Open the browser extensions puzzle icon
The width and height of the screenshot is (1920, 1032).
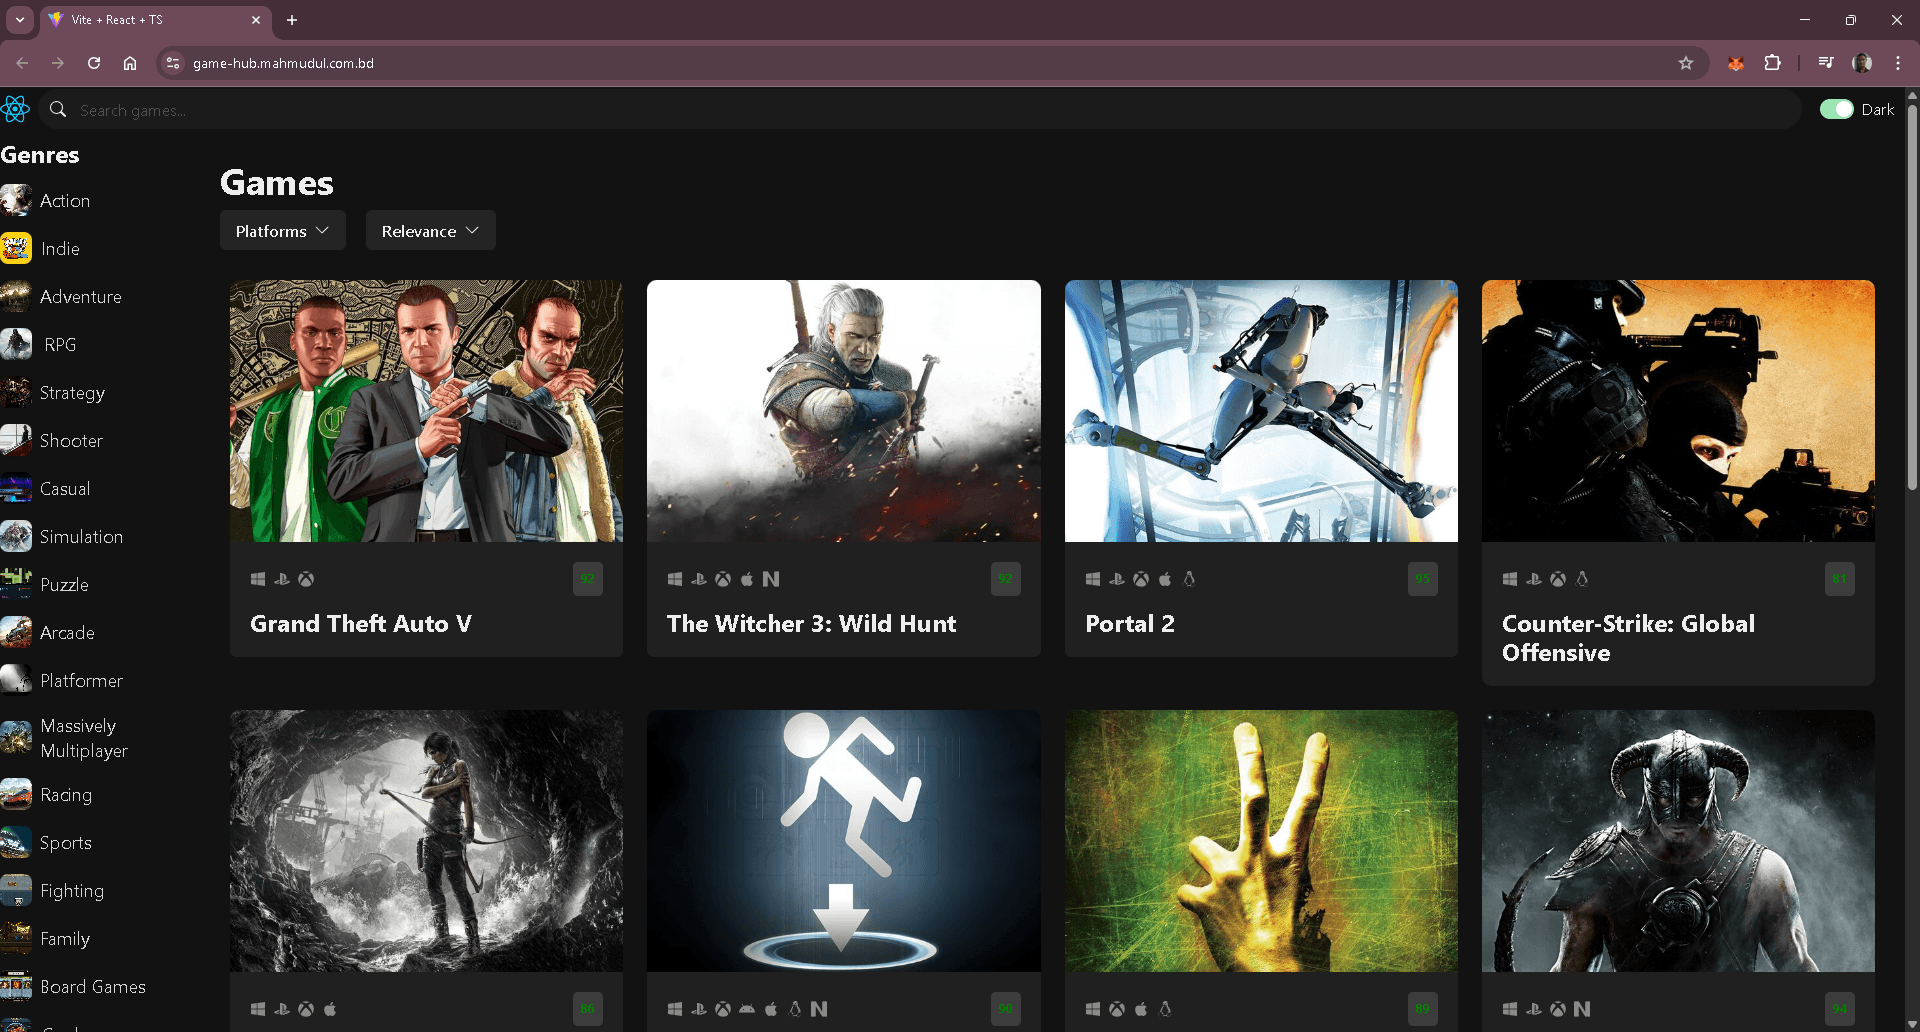(x=1773, y=62)
